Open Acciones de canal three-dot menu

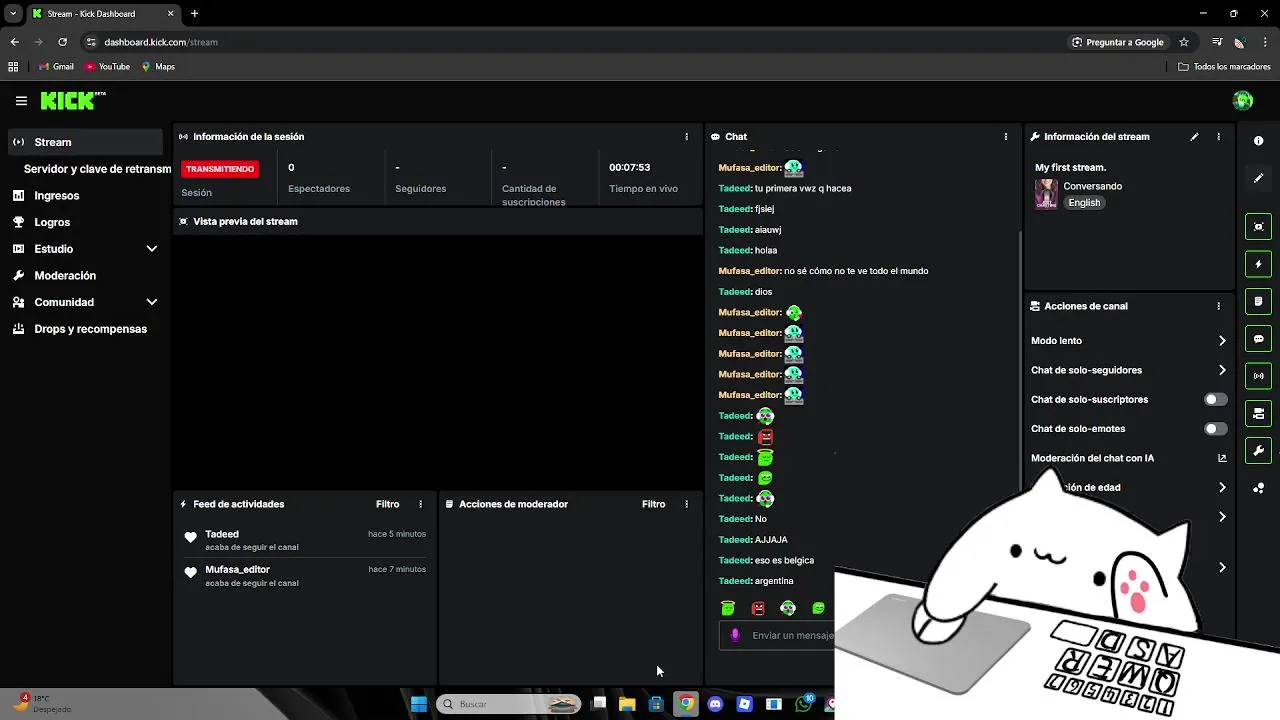[1218, 306]
